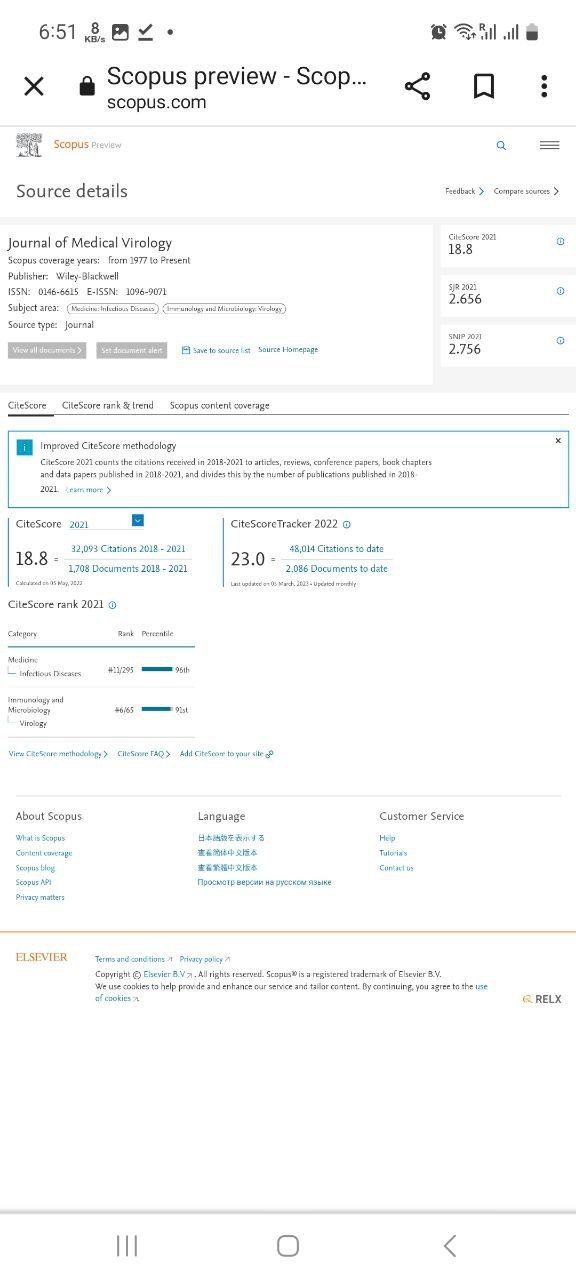
Task: Click the info icon beside SNIP 2021
Action: point(560,340)
